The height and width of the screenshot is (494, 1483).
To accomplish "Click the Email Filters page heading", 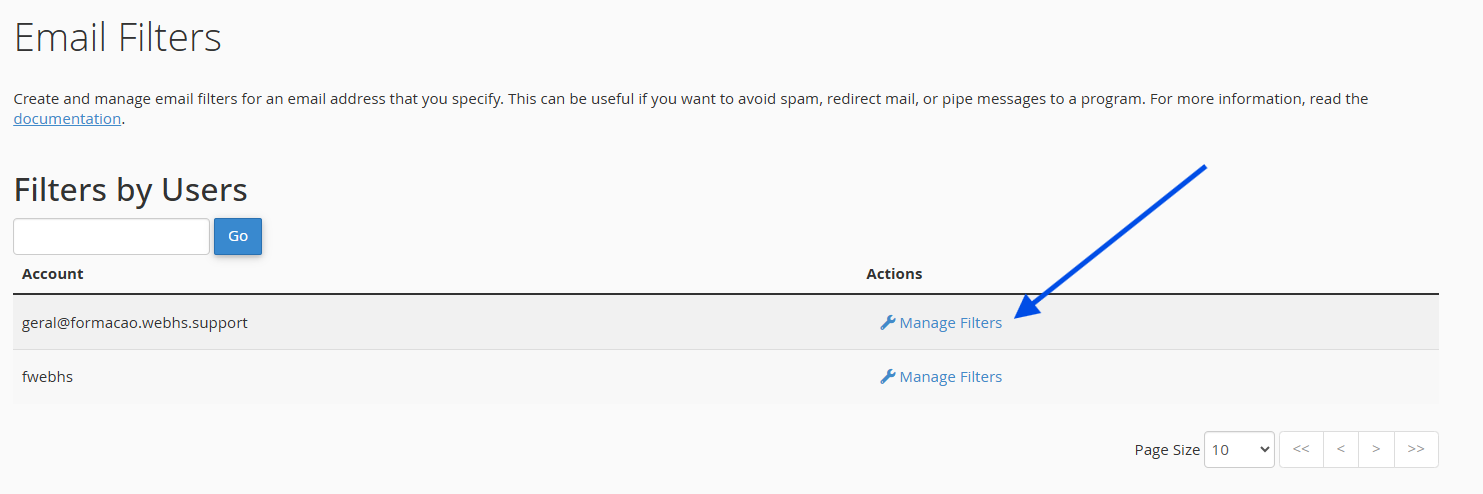I will (x=117, y=38).
